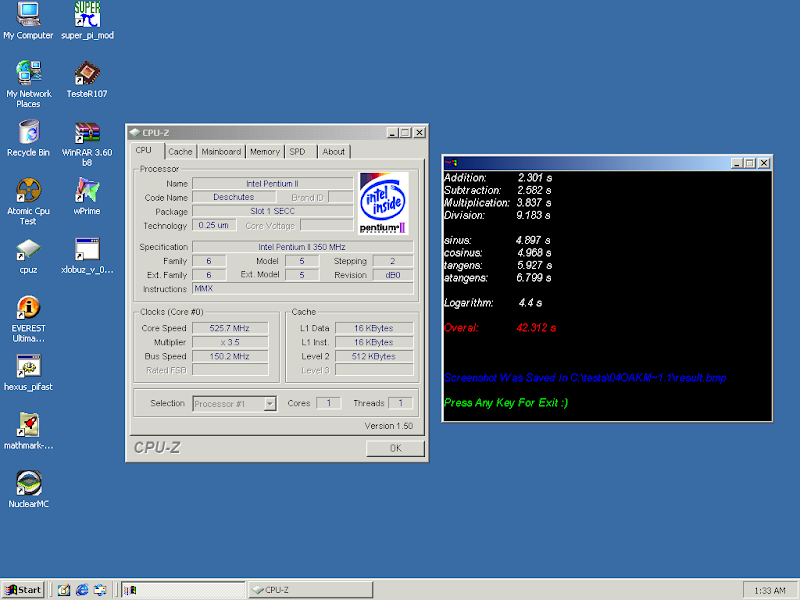Launch super_pi_mod shortcut
This screenshot has height=600, width=800.
[87, 20]
